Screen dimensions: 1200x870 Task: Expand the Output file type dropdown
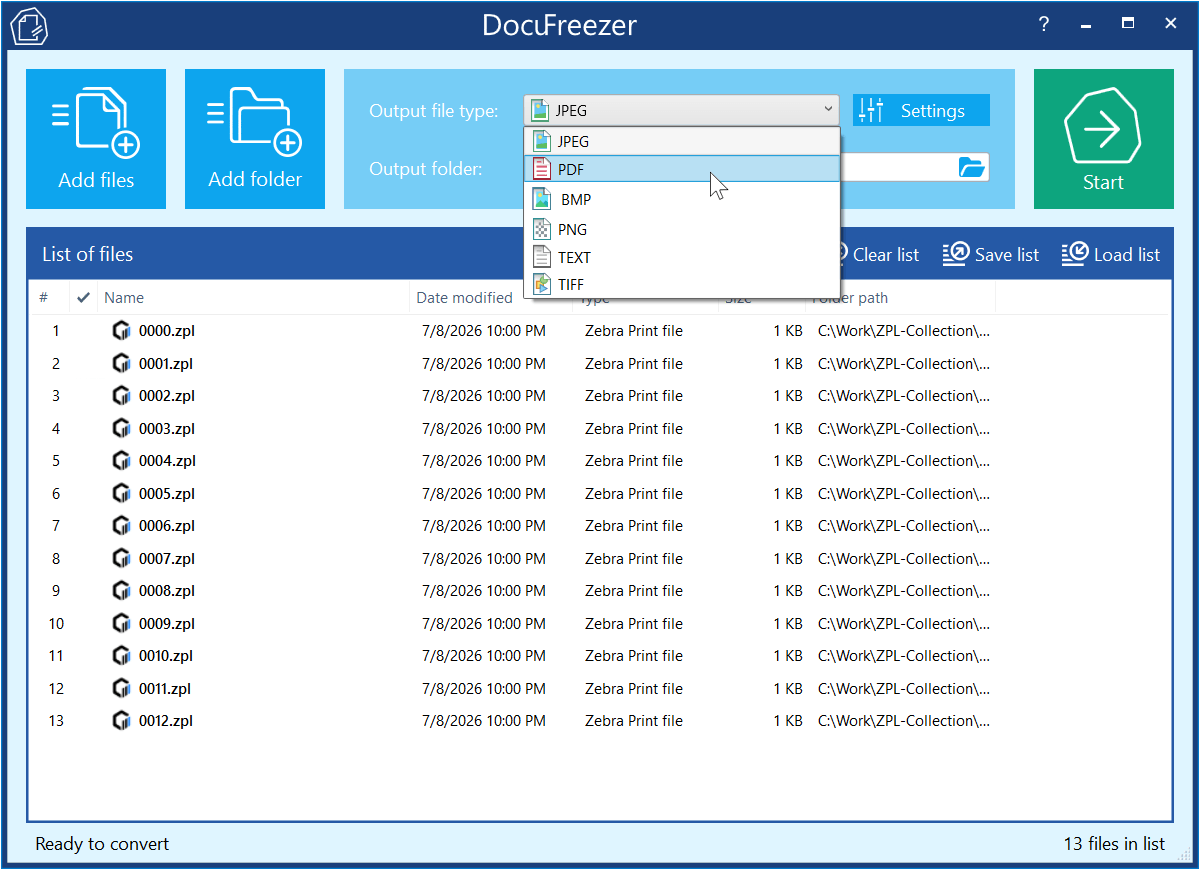coord(681,110)
